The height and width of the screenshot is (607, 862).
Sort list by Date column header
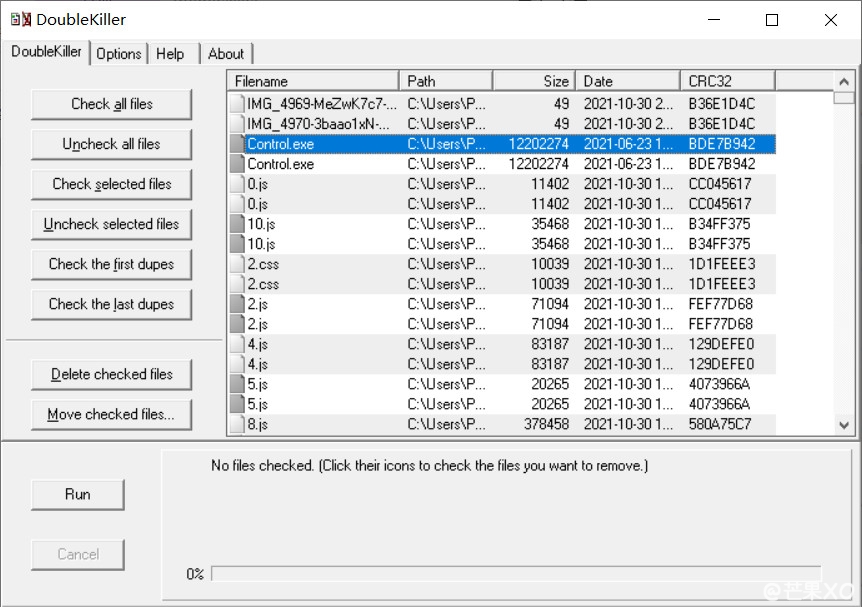628,81
